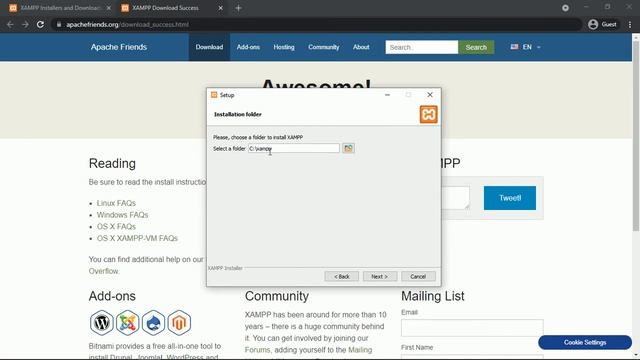
Task: Click the installation folder path field
Action: [293, 148]
